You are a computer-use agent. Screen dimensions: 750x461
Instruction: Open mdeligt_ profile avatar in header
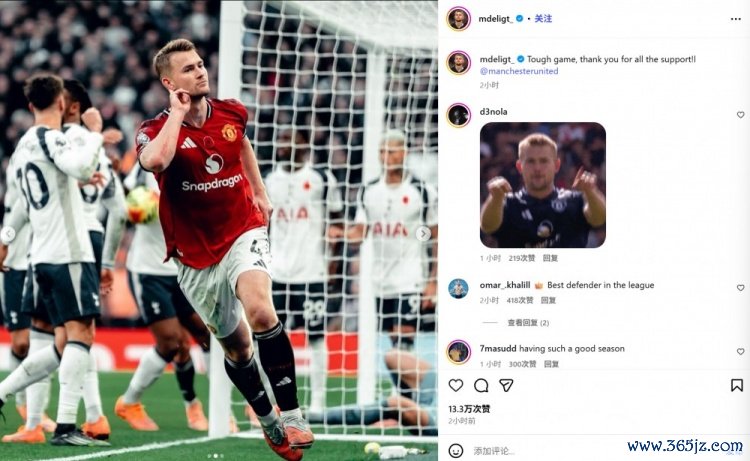458,19
